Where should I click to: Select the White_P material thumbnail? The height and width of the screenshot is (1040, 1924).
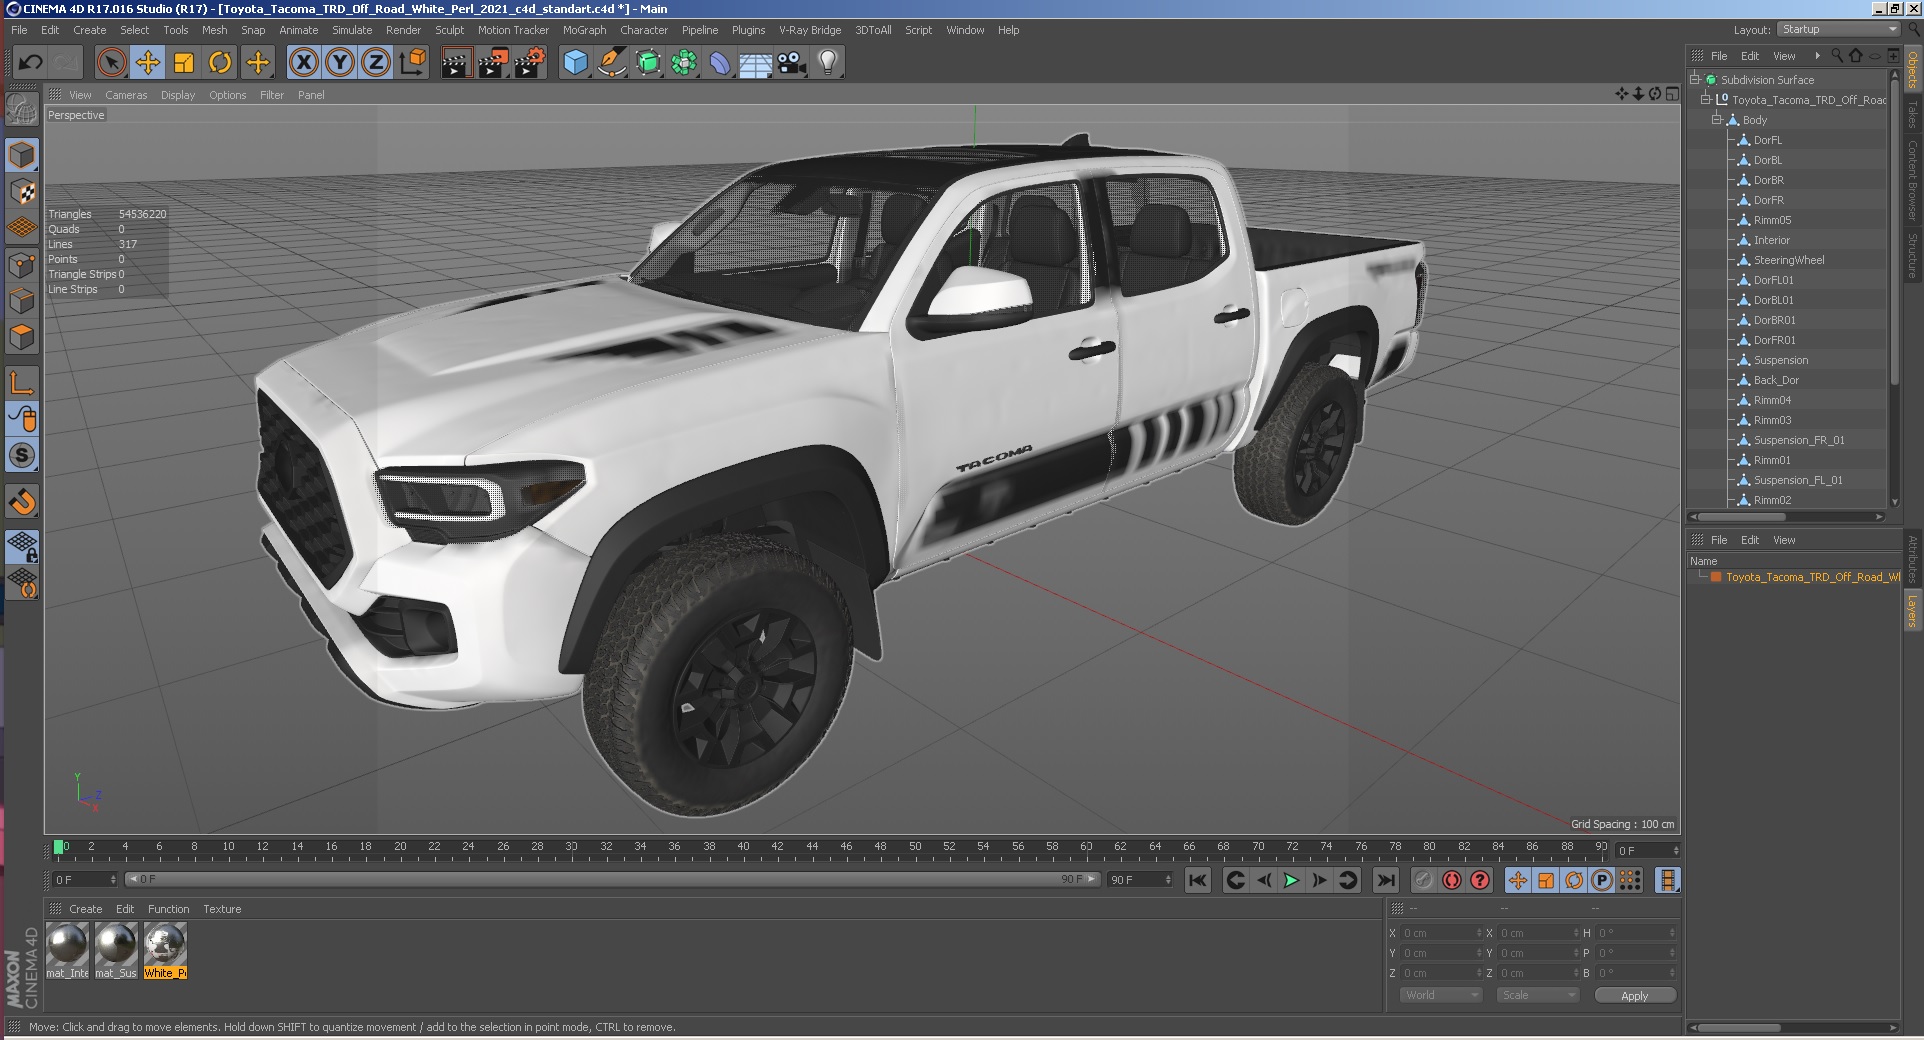(x=165, y=950)
